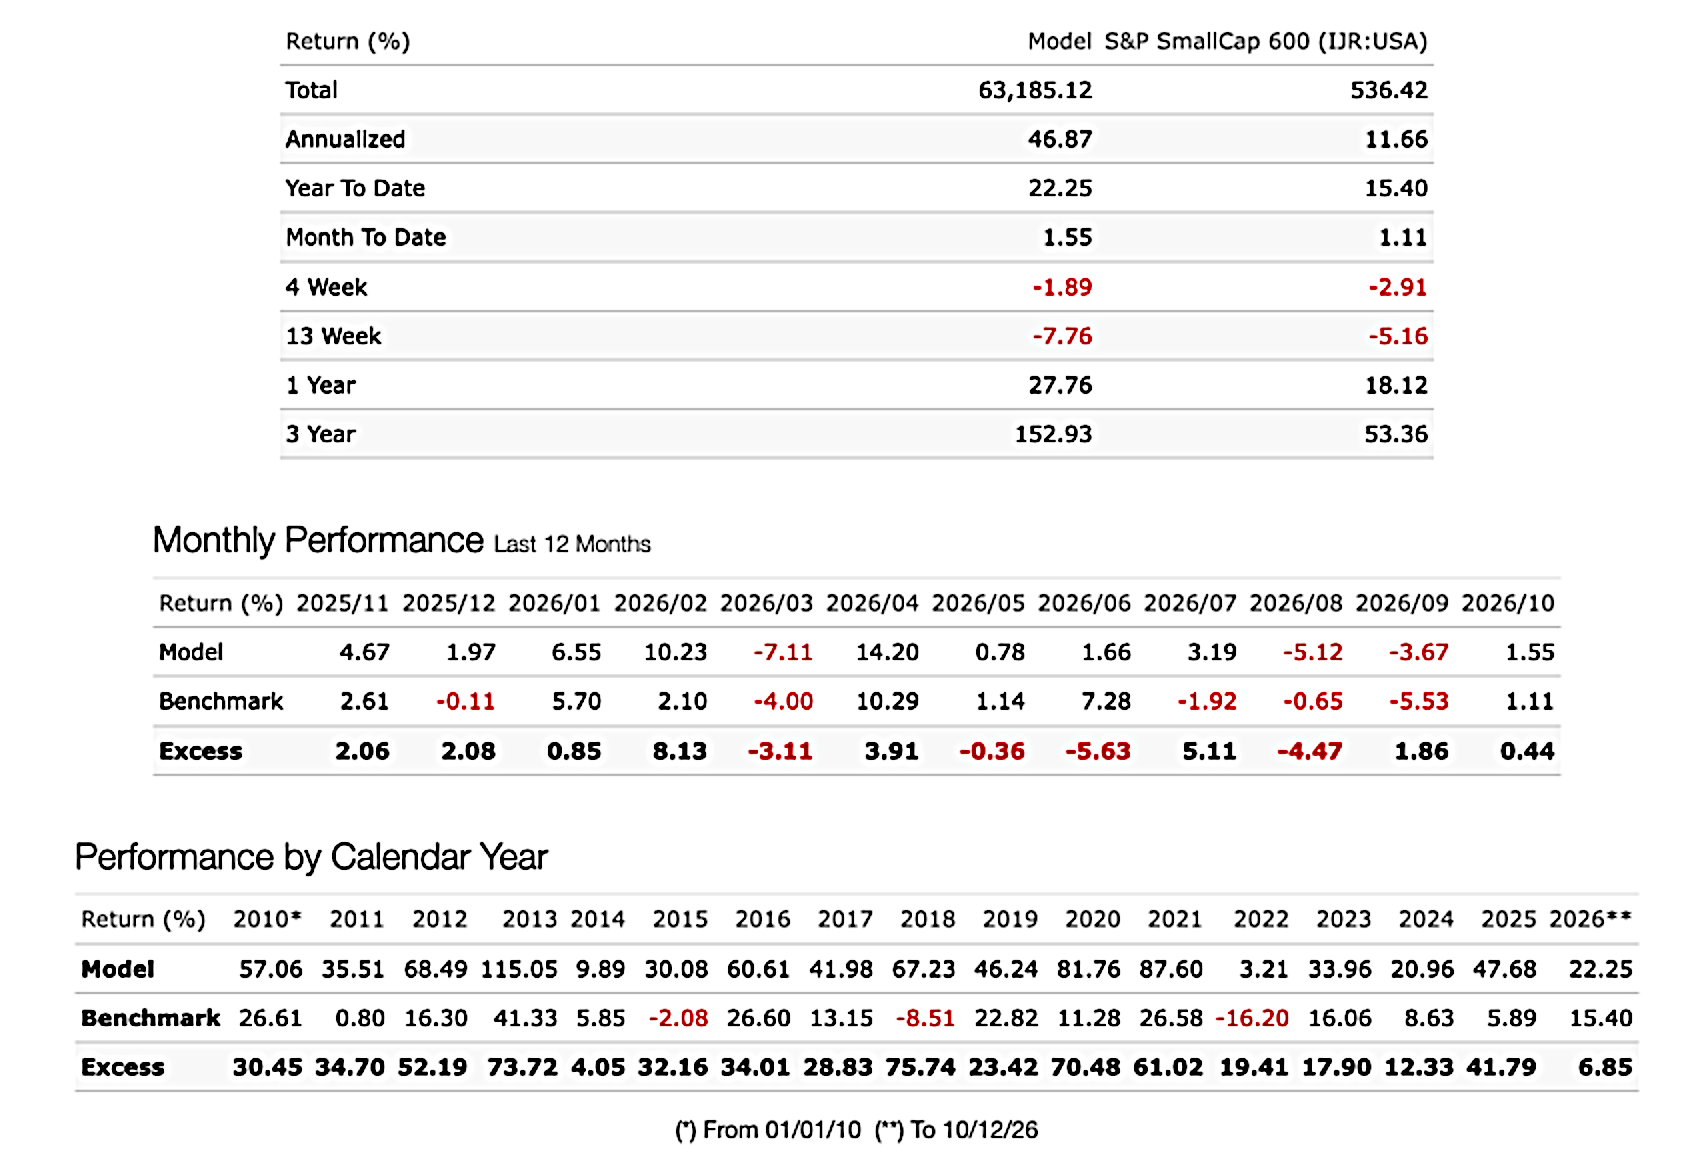Click Annualized benchmark value 11.66
1692x1162 pixels.
[1396, 139]
